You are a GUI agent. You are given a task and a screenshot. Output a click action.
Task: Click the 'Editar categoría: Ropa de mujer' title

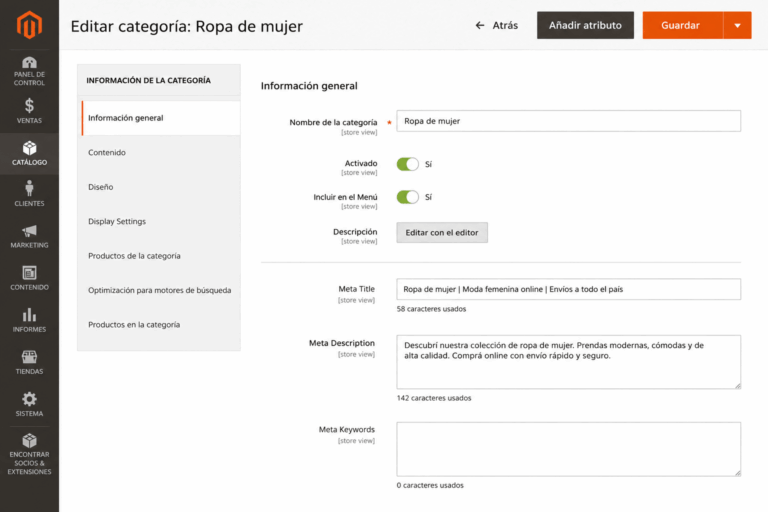[187, 26]
